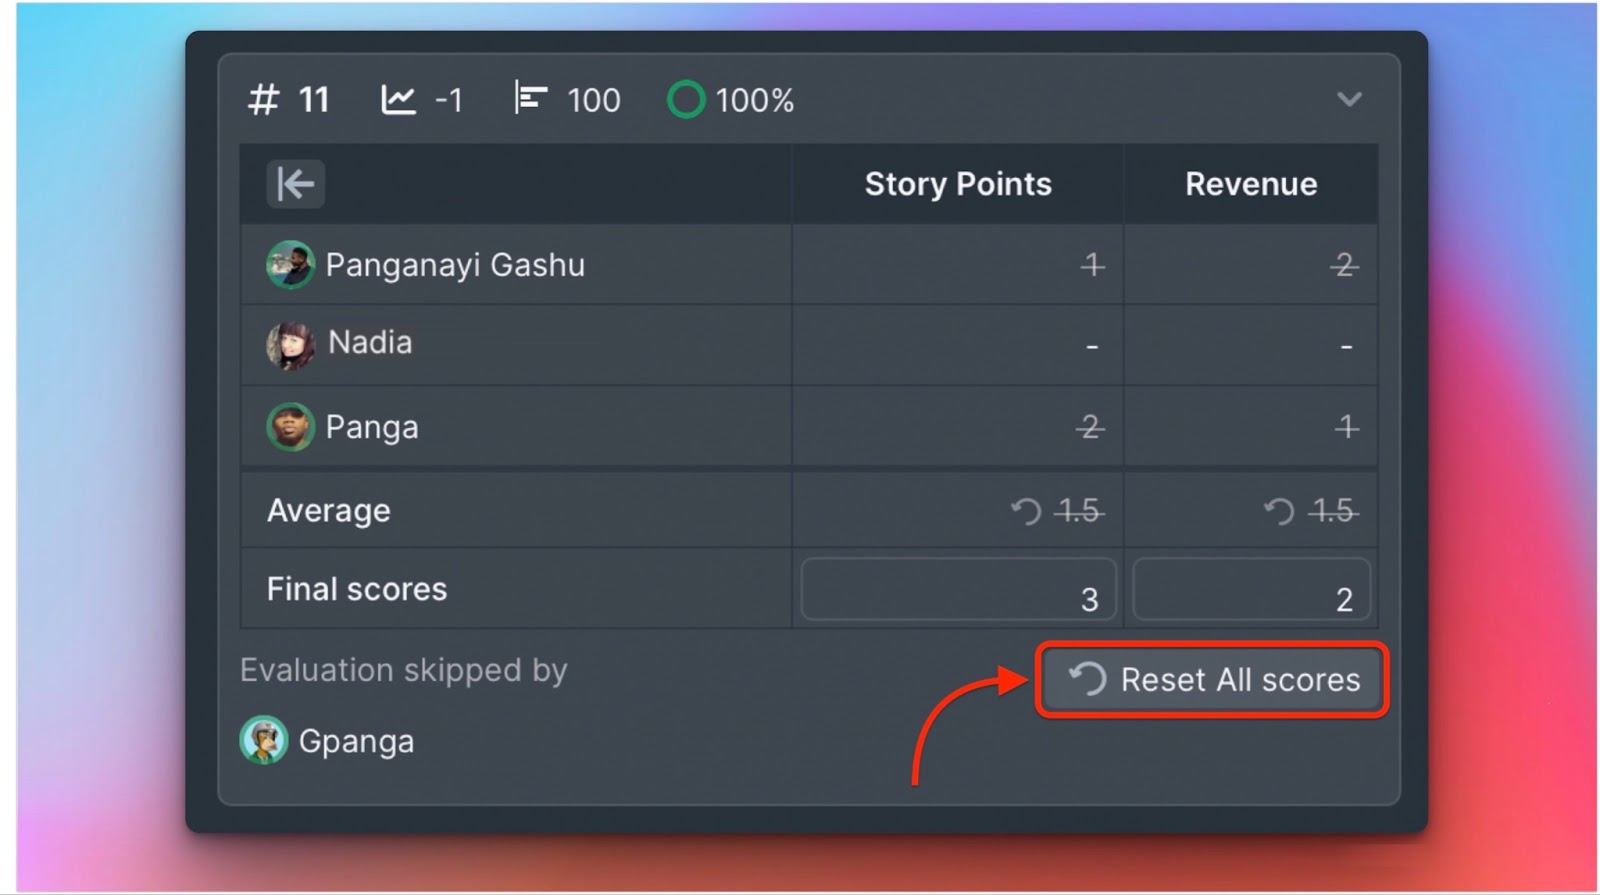The width and height of the screenshot is (1600, 895).
Task: Click Panga's Revenue score cell
Action: 1345,427
